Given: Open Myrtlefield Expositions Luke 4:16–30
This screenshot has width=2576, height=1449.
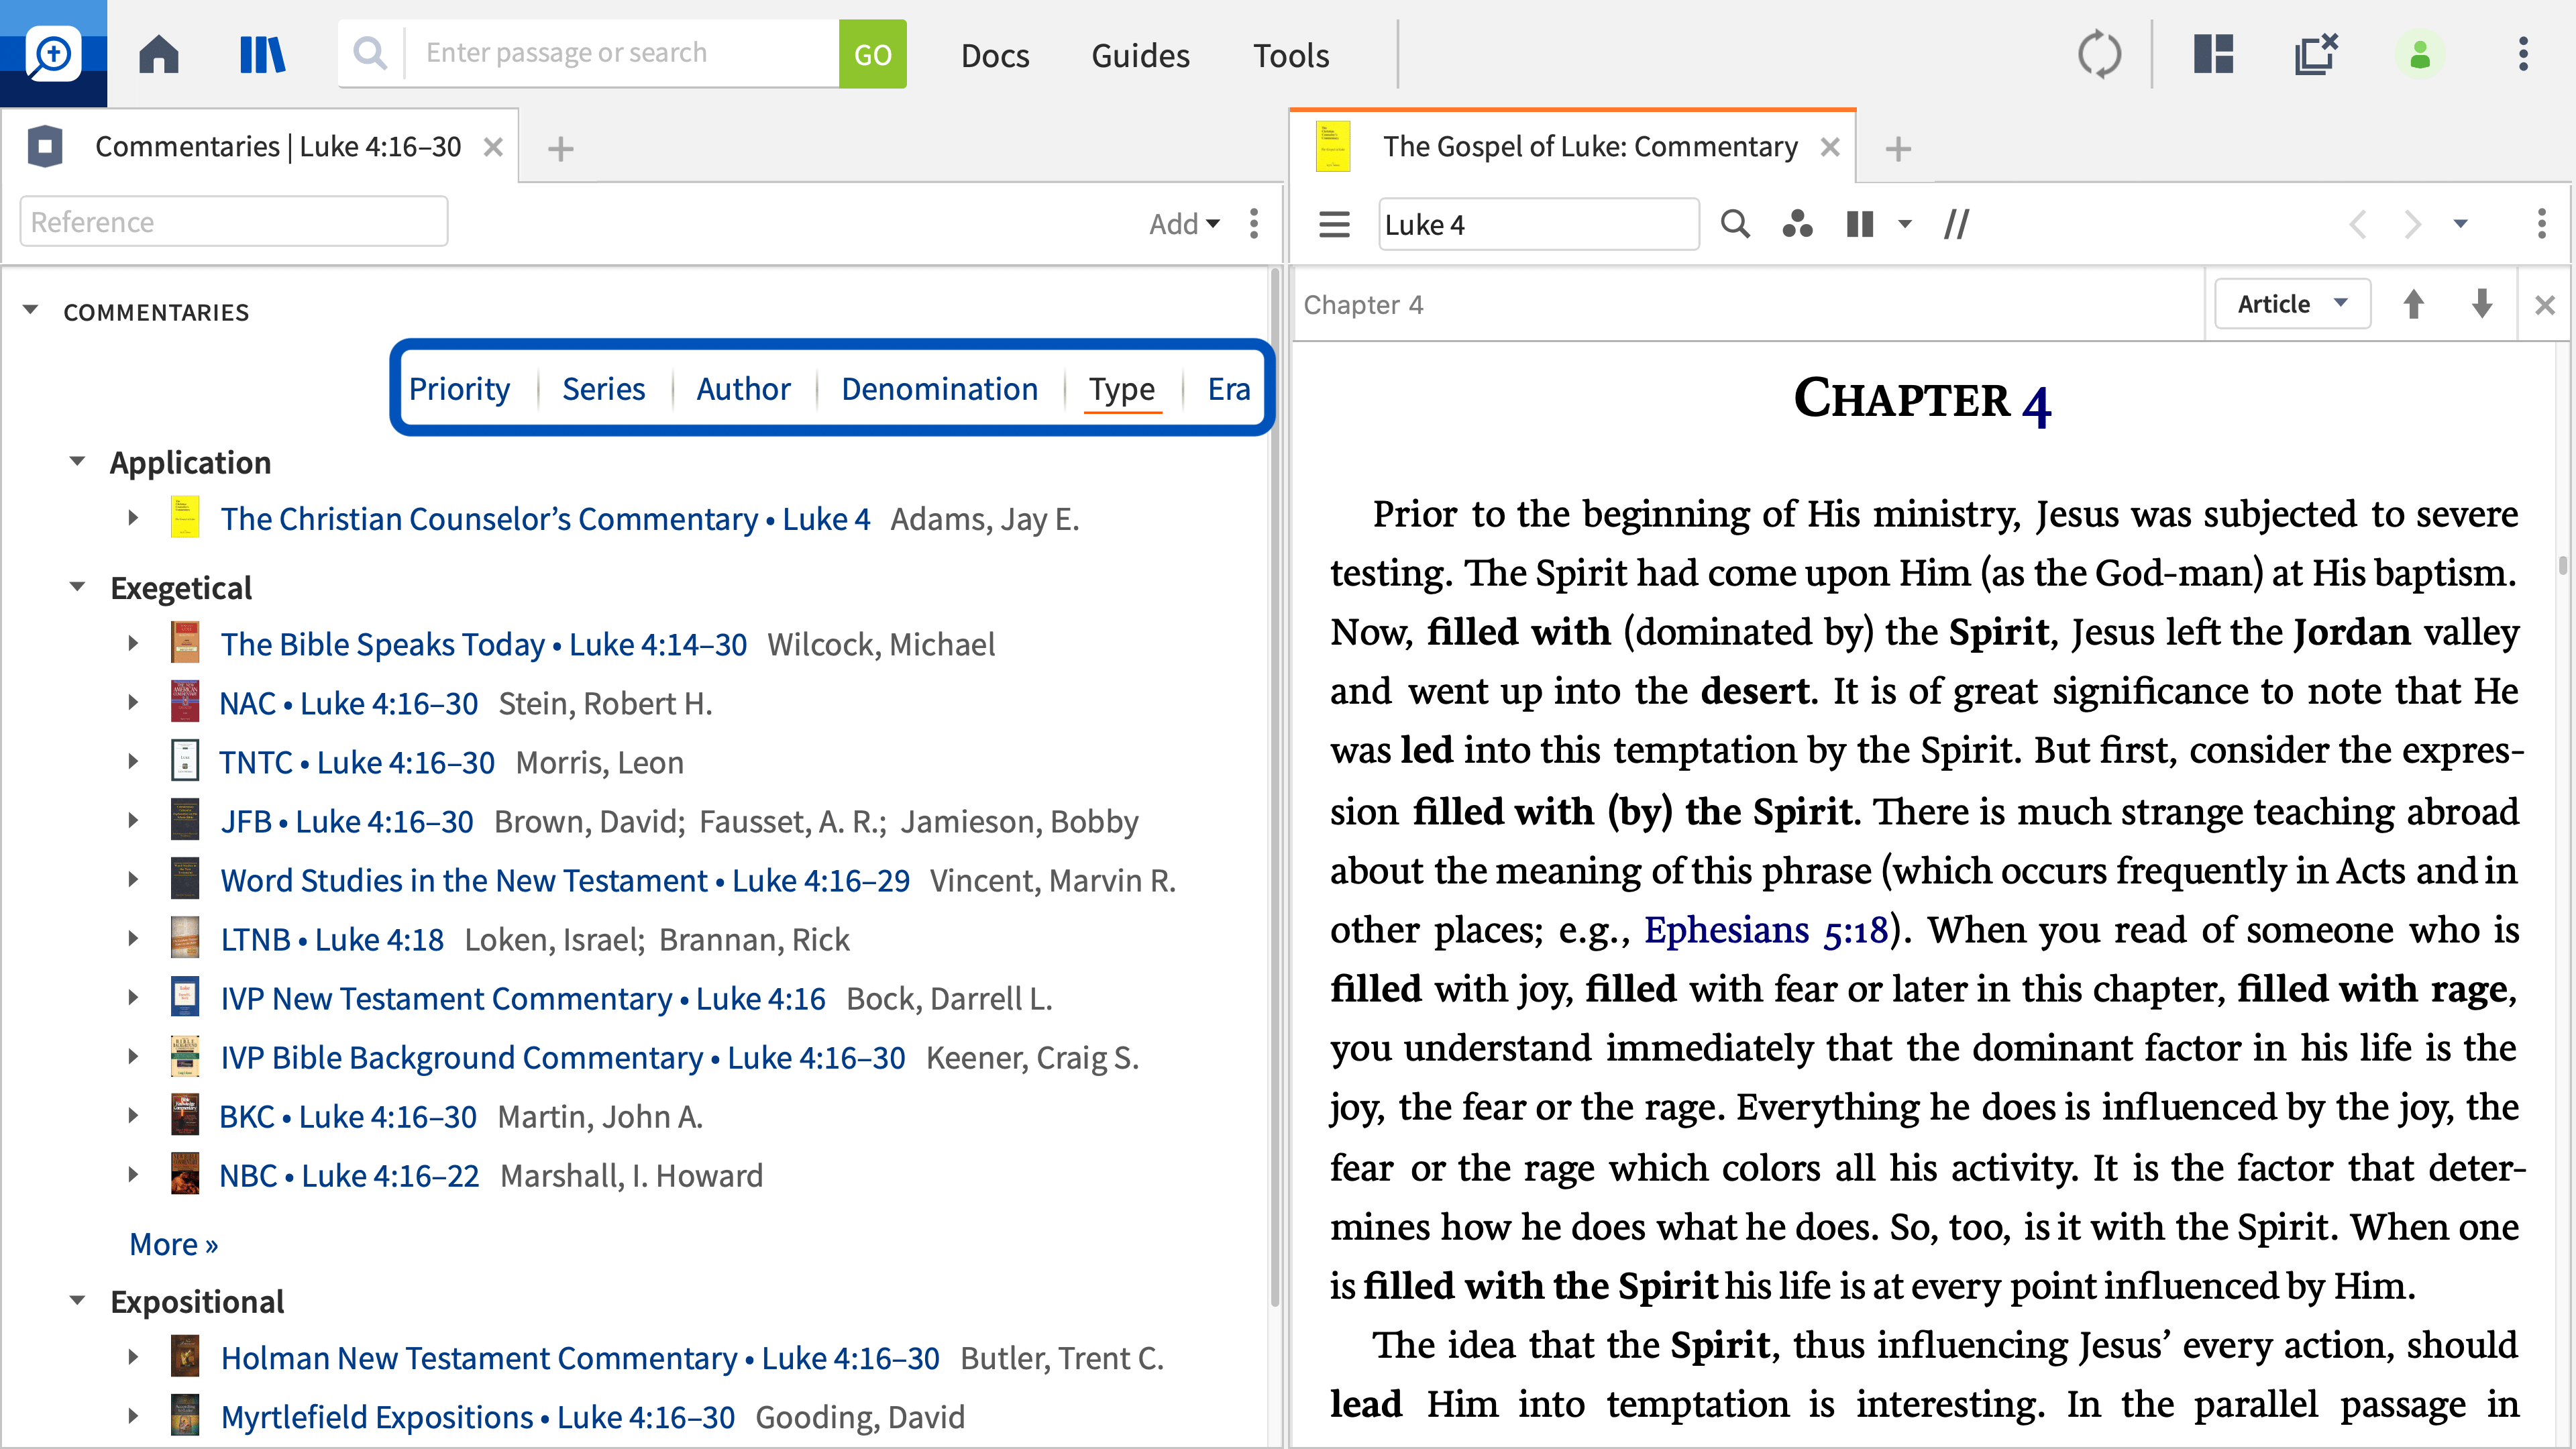Looking at the screenshot, I should point(478,1416).
